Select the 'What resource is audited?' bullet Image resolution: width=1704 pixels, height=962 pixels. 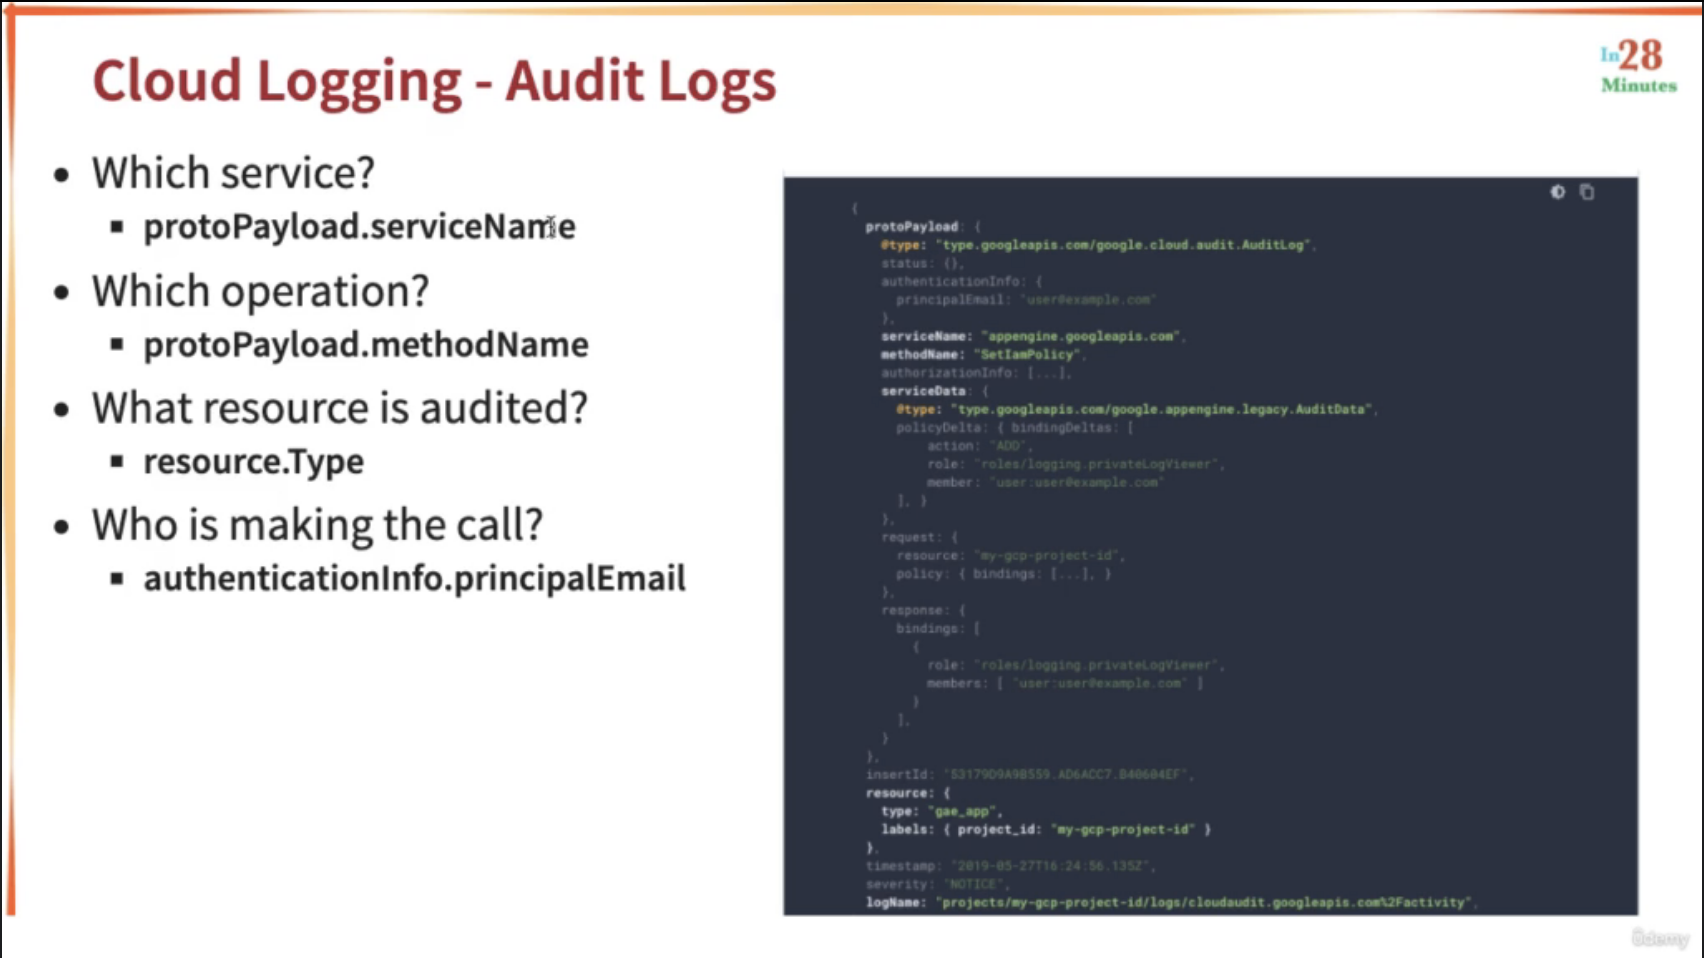click(x=340, y=408)
